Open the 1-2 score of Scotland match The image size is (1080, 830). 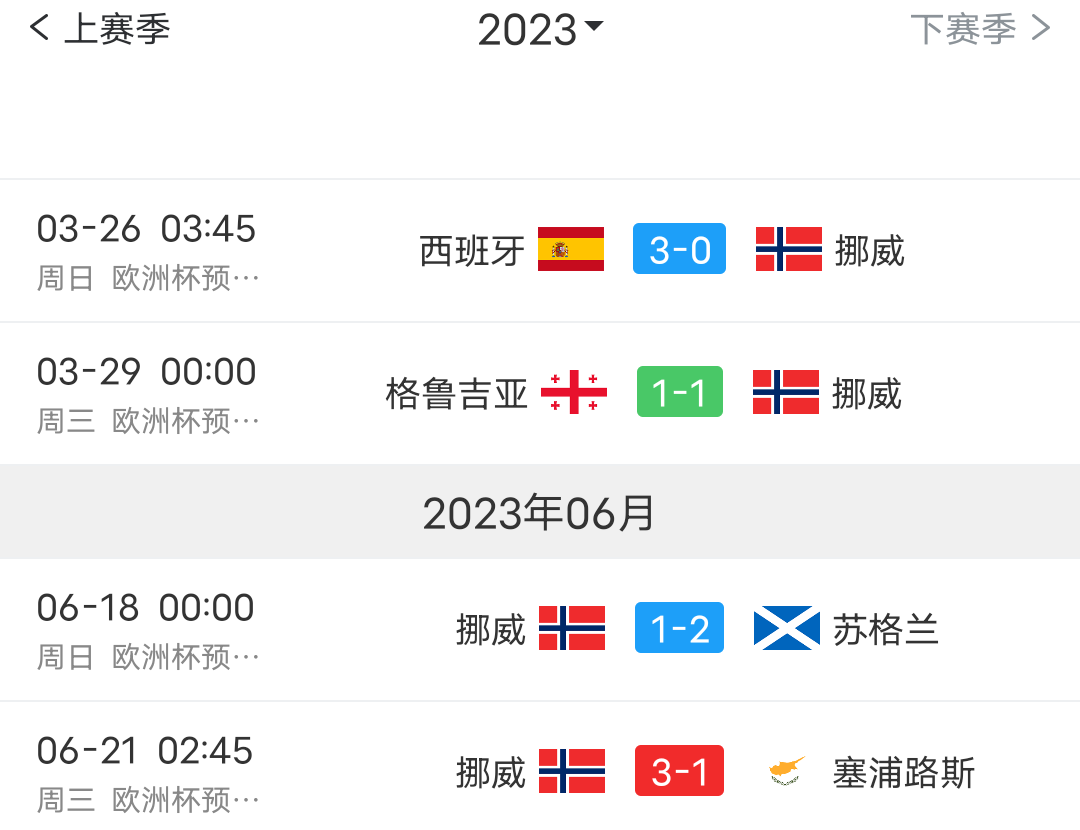pyautogui.click(x=679, y=628)
